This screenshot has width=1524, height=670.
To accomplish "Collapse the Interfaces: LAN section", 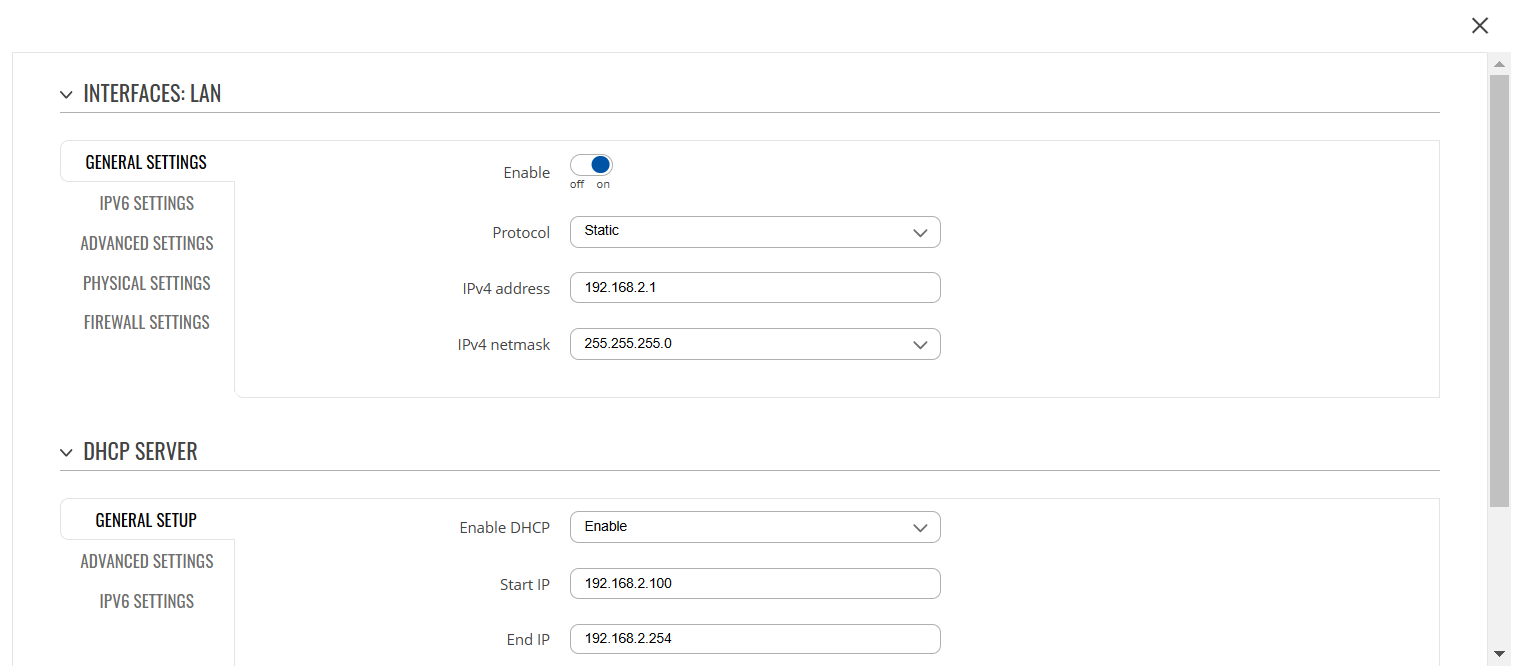I will point(67,95).
